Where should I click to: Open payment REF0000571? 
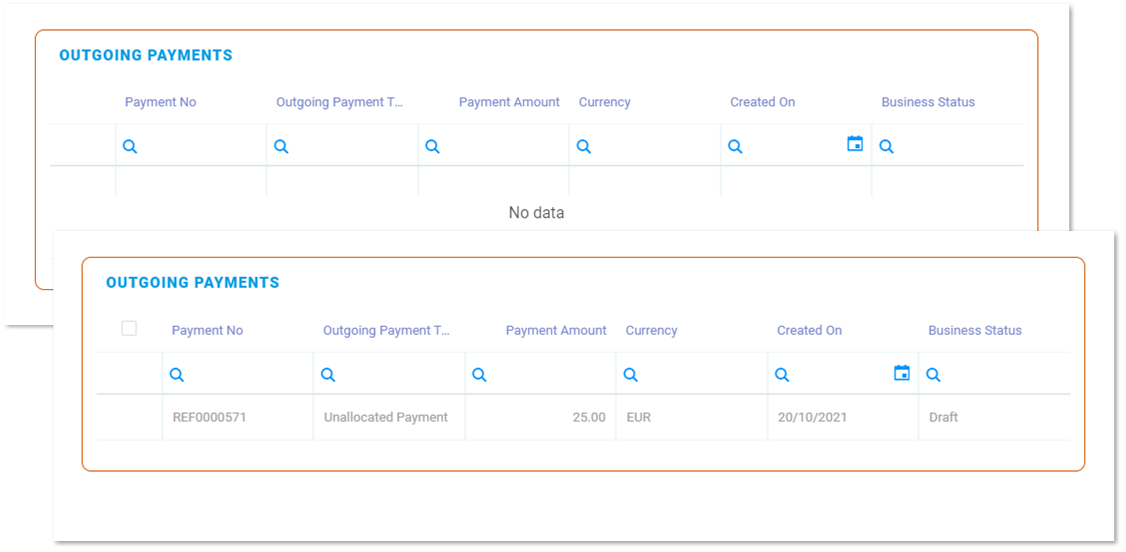pyautogui.click(x=208, y=417)
